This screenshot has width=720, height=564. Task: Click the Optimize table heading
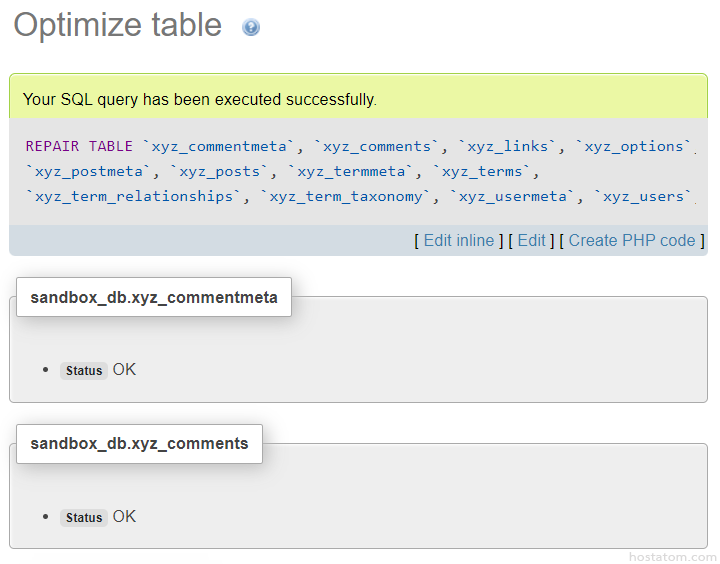pos(118,25)
